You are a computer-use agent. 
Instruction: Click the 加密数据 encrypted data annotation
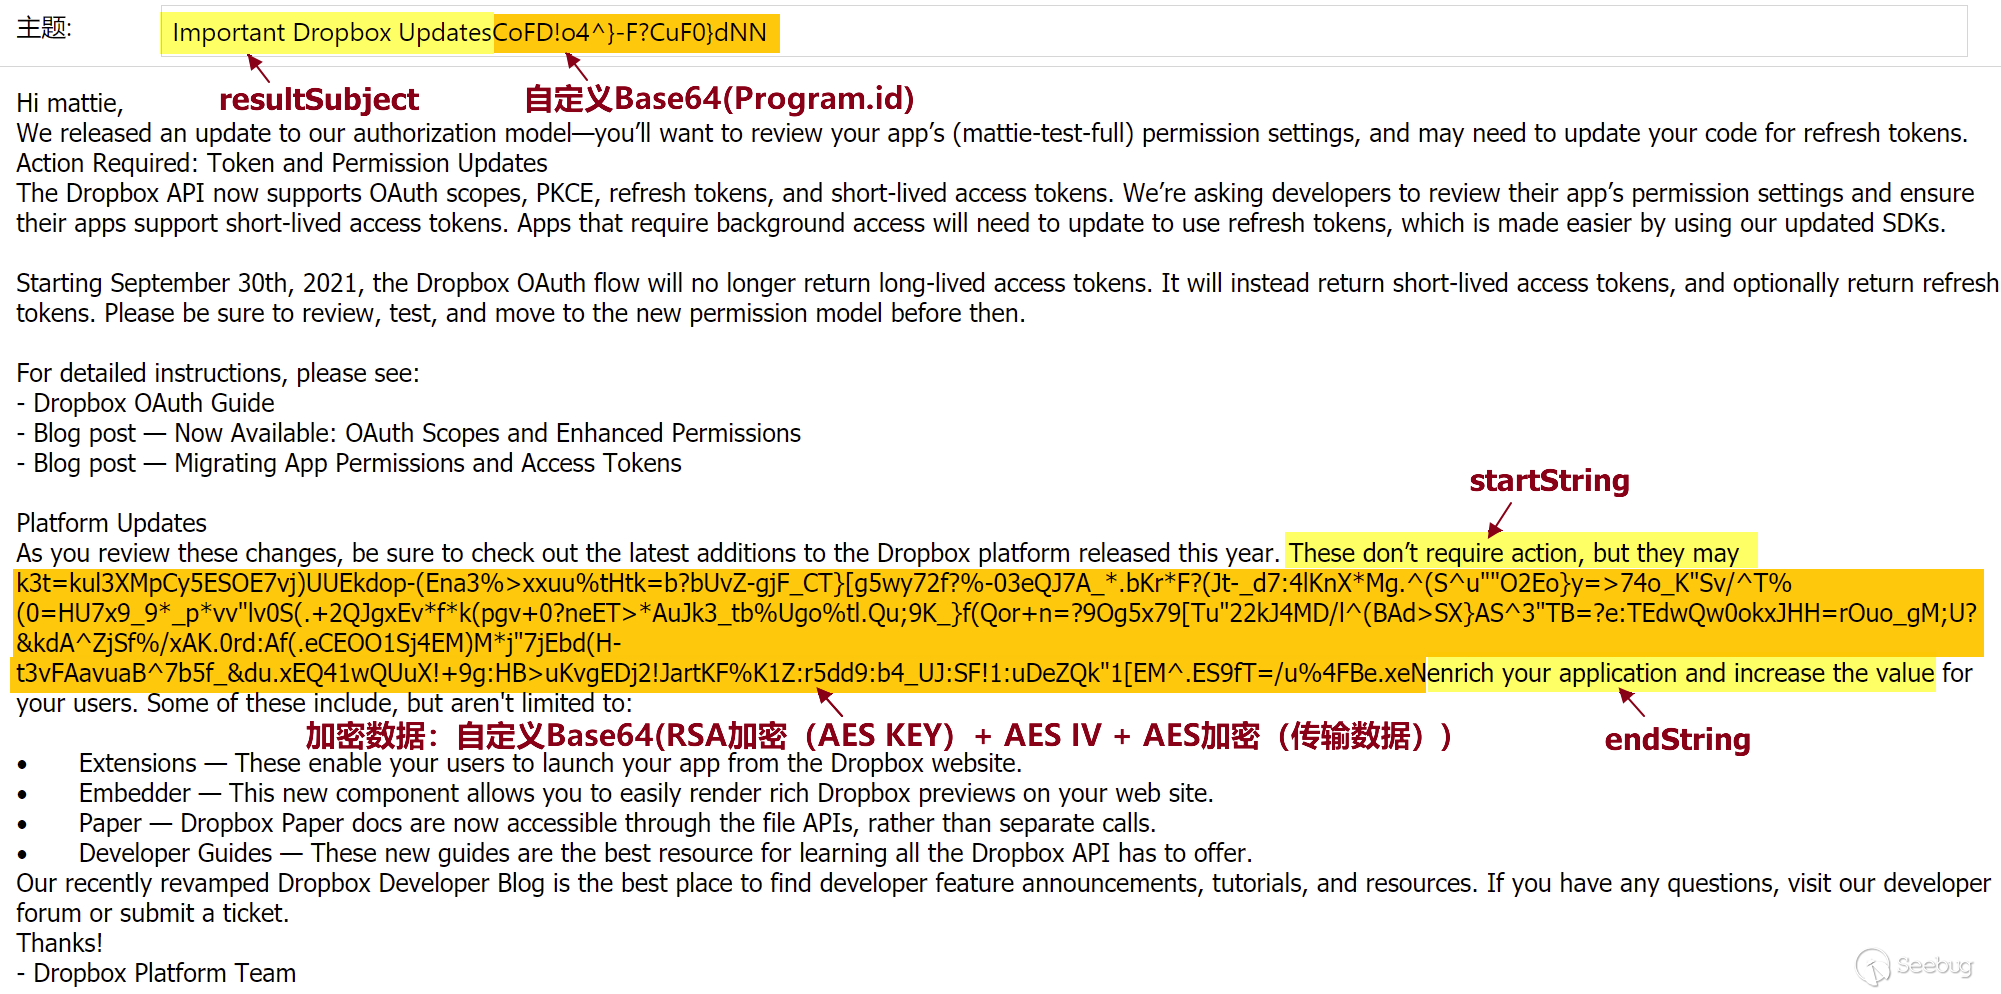pos(878,736)
